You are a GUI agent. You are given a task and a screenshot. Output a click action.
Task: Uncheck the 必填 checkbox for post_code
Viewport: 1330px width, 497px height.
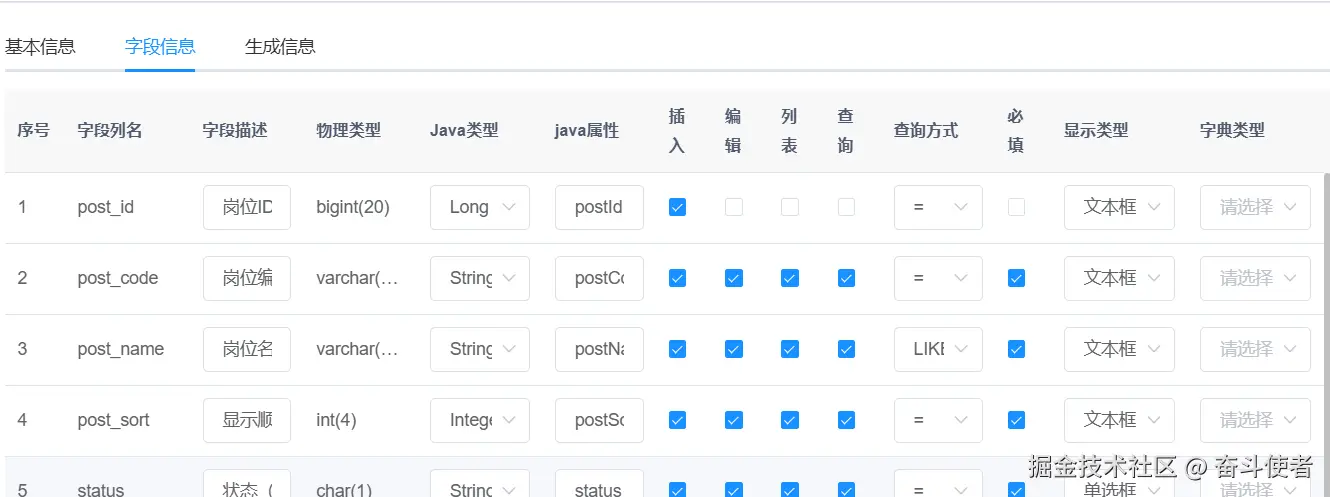click(1016, 278)
